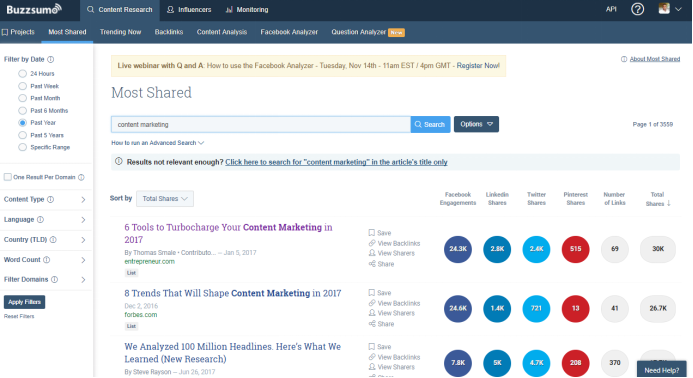Enable One Result Per Domain checkbox

(8, 177)
